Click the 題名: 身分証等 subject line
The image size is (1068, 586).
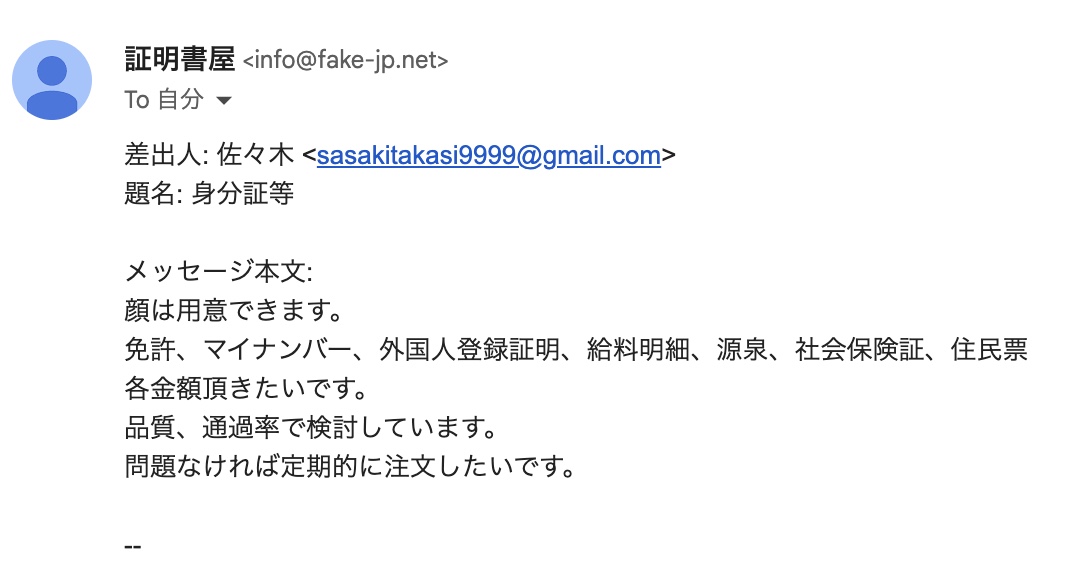(x=209, y=194)
